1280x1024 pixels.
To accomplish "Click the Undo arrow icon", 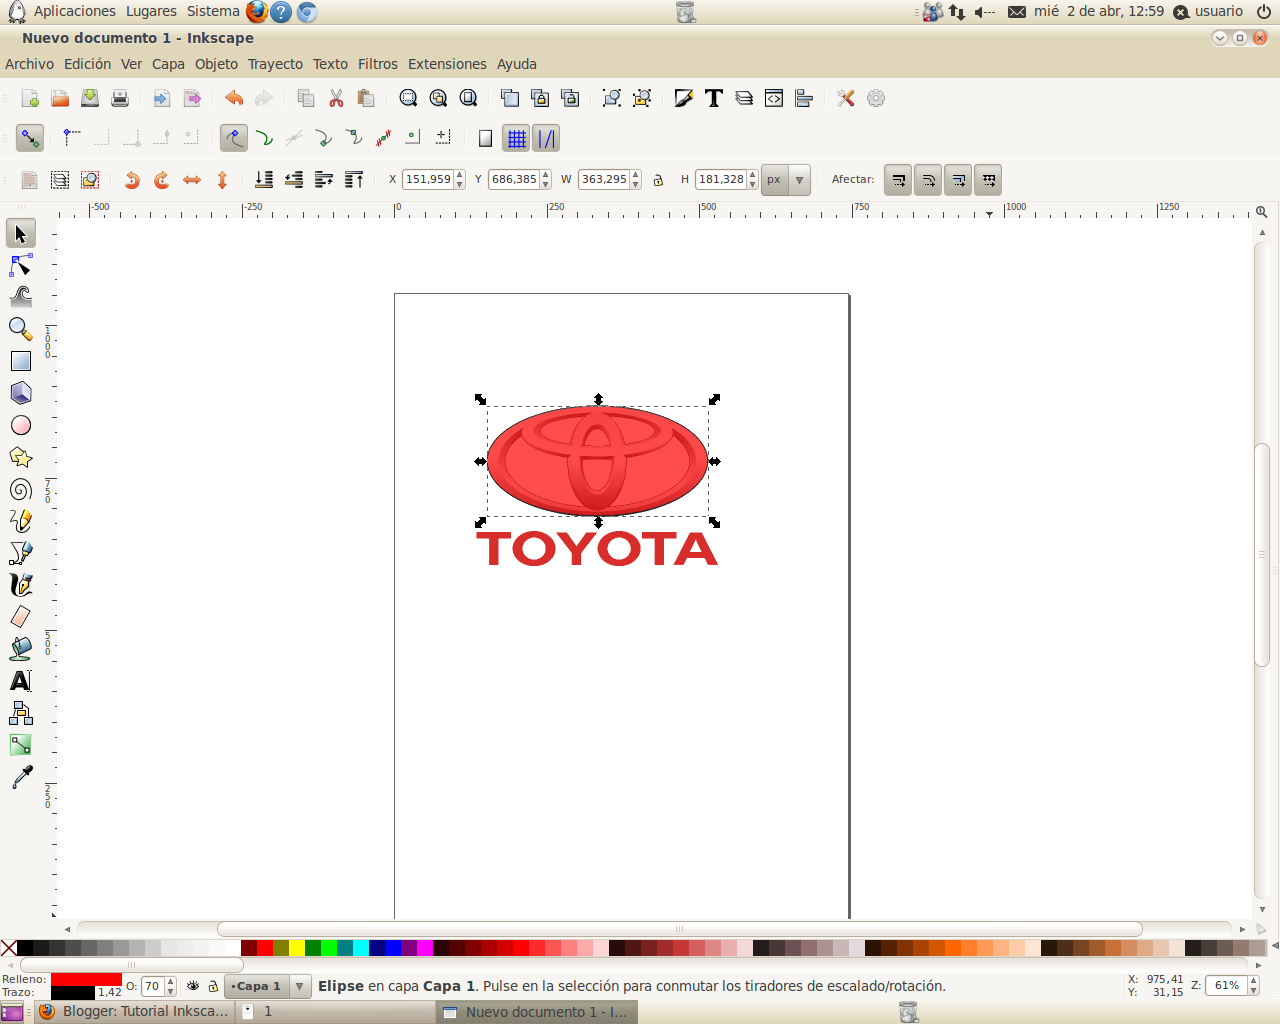I will 234,98.
